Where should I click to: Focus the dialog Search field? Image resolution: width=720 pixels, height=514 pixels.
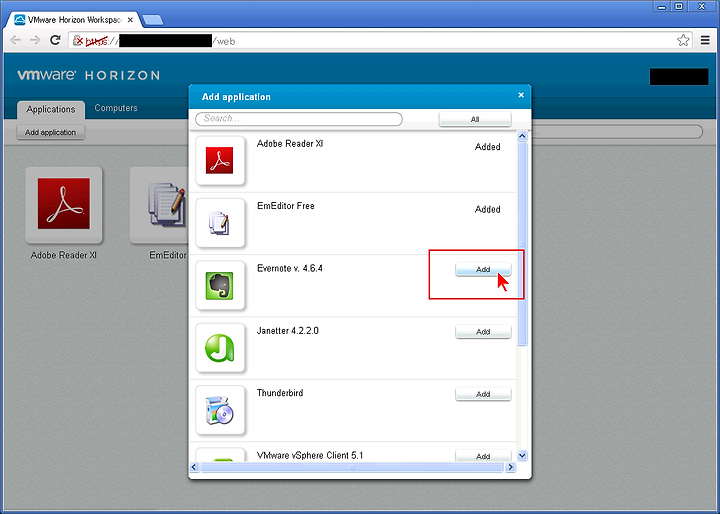coord(299,119)
